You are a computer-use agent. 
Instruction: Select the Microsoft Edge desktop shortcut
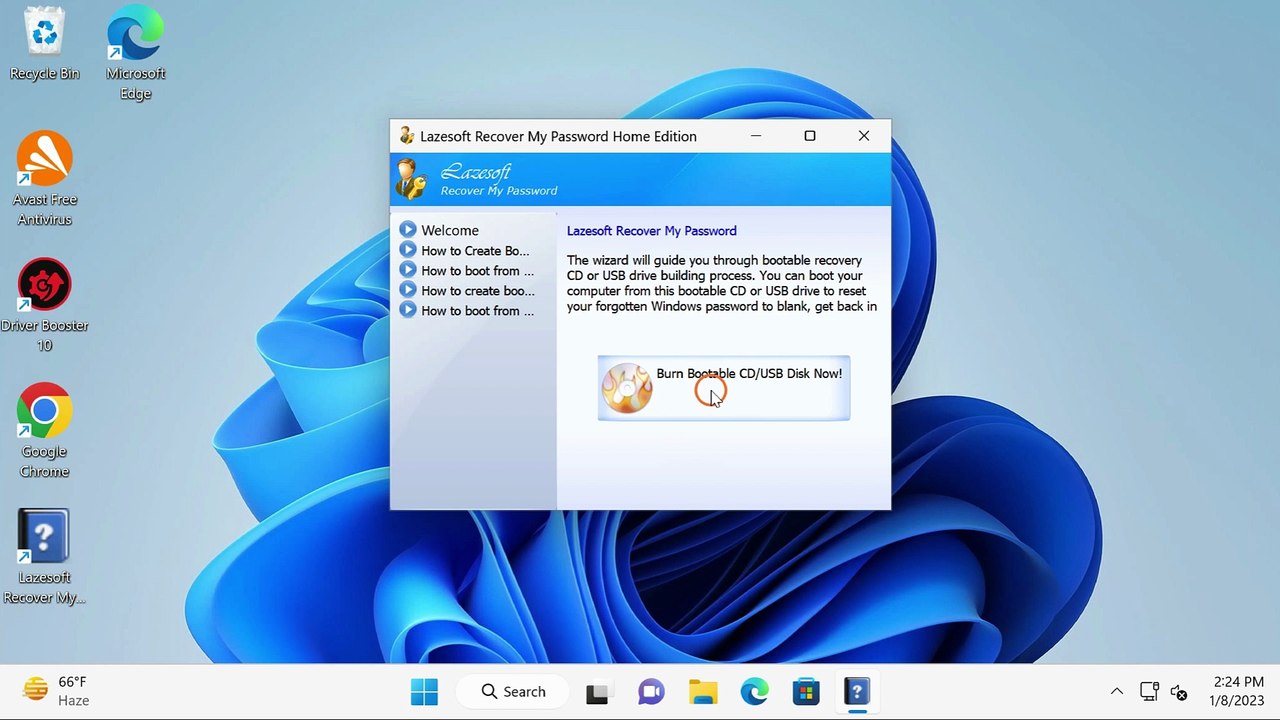[x=135, y=55]
